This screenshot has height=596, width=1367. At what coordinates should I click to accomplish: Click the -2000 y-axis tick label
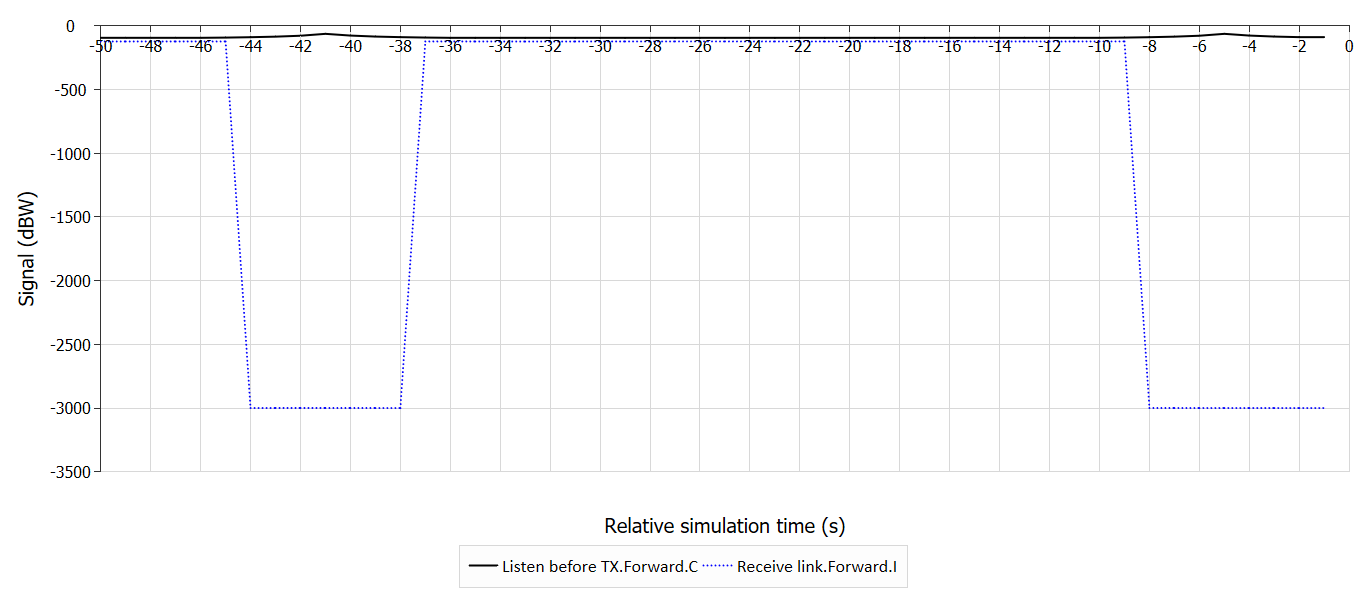point(63,281)
